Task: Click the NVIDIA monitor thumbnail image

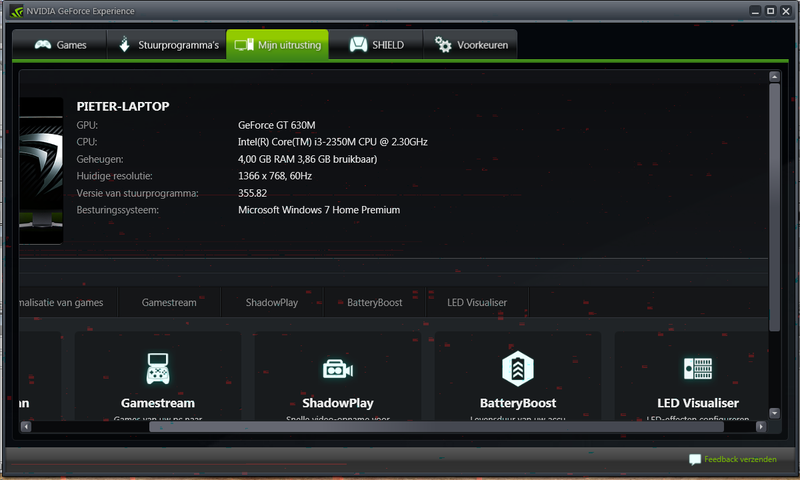Action: [41, 171]
